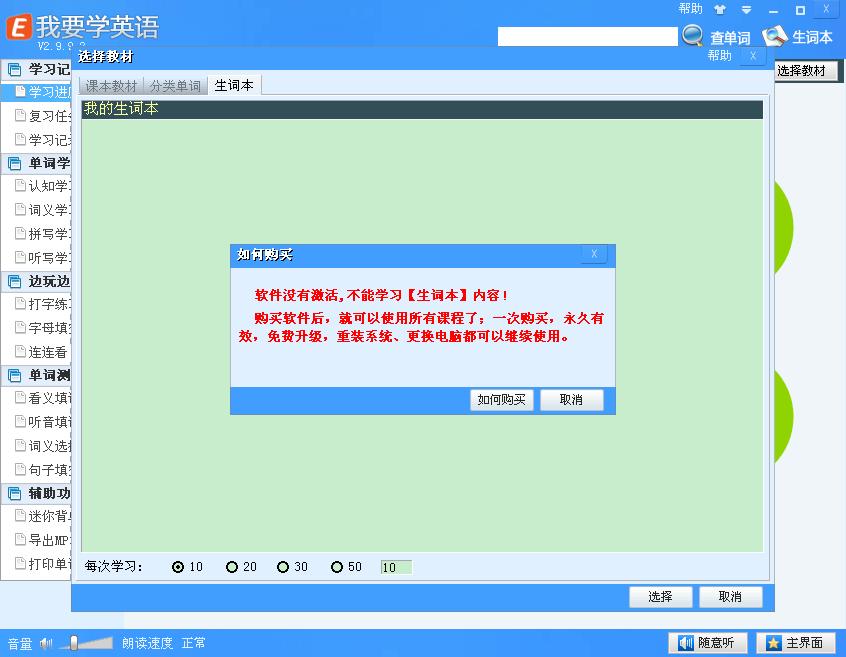The image size is (846, 657).
Task: Click the orange E app logo
Action: click(x=19, y=26)
